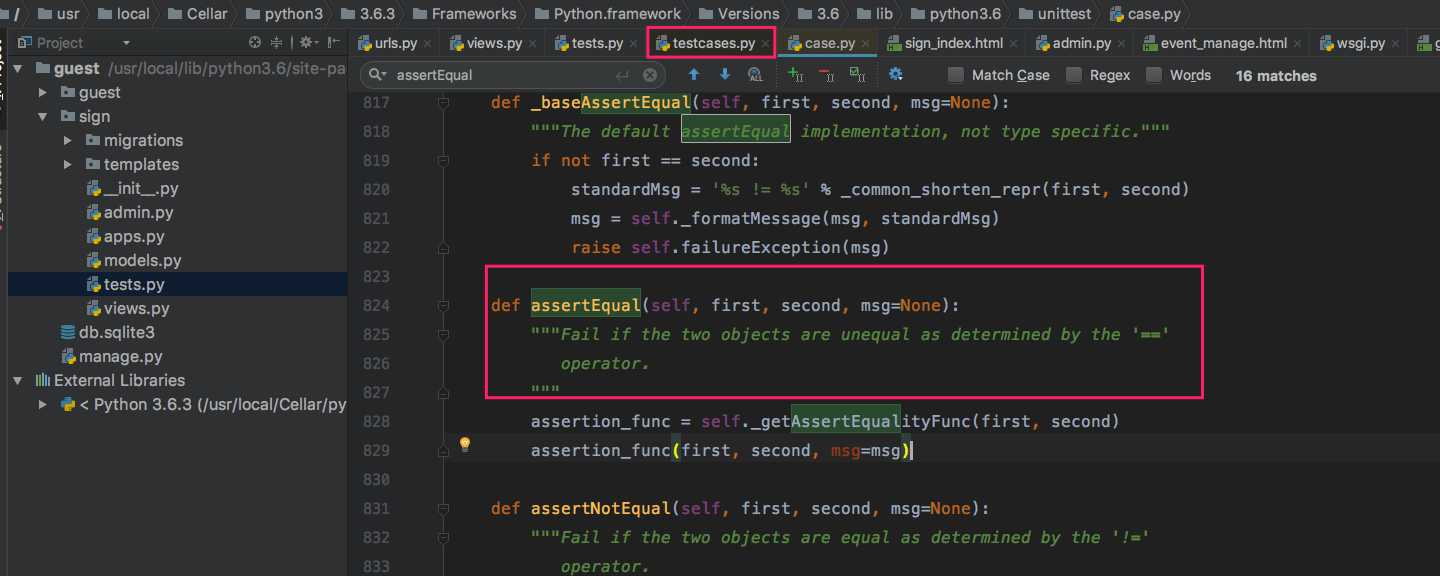
Task: Enable the Match Case checkbox
Action: [956, 75]
